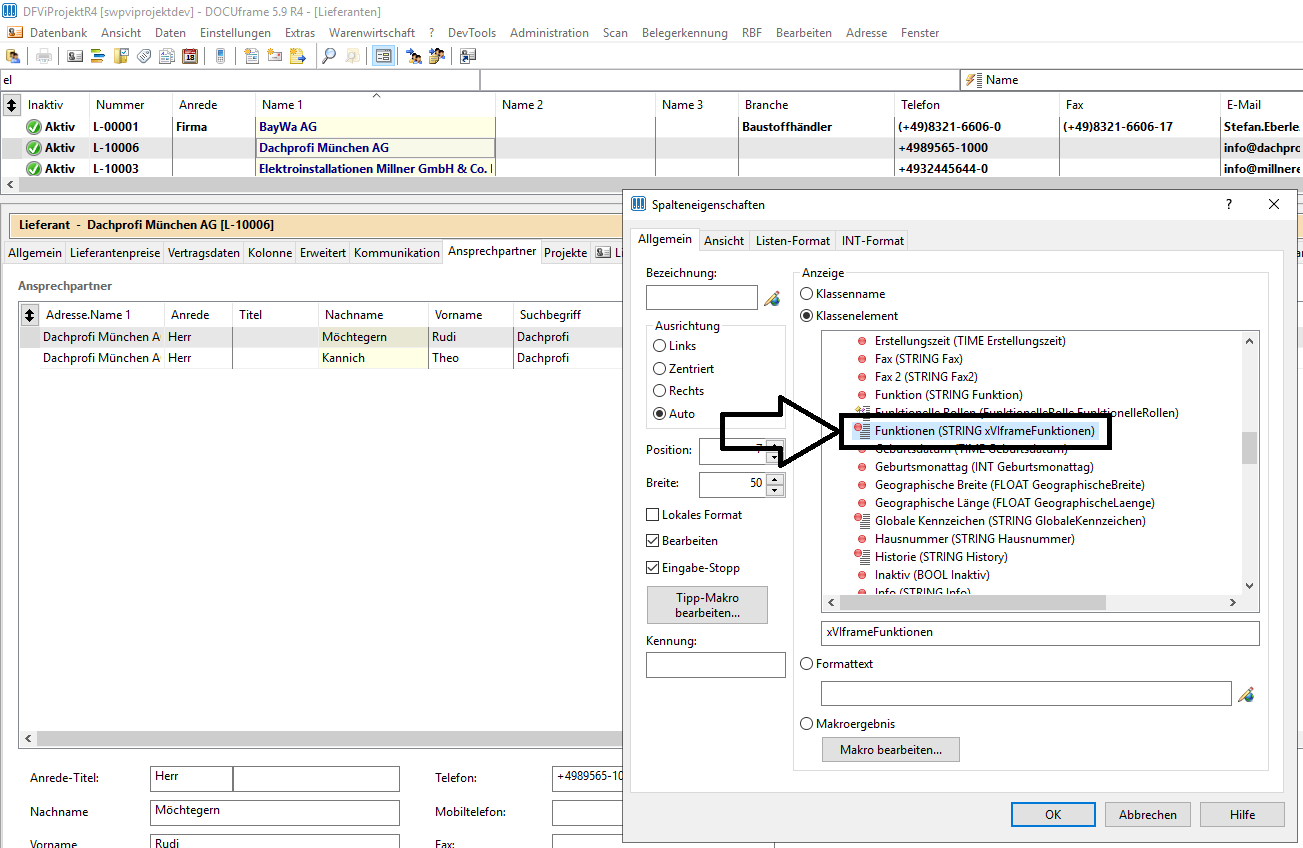Click the print icon in the toolbar

pyautogui.click(x=45, y=56)
